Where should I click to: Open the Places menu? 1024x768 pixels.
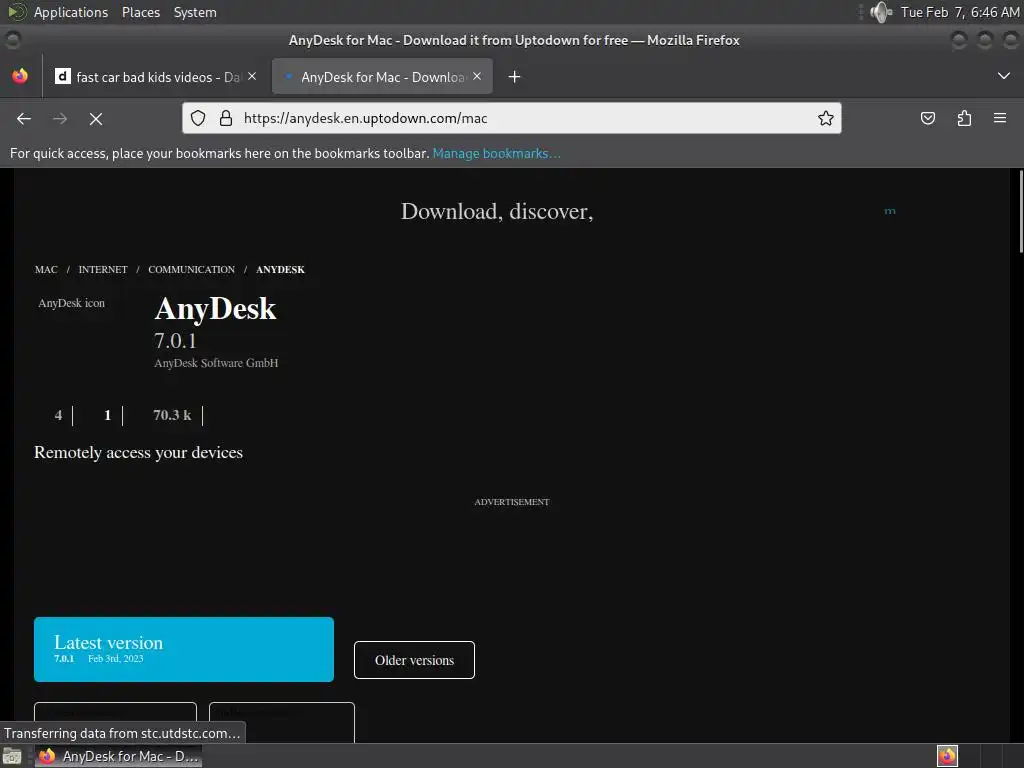coord(140,12)
